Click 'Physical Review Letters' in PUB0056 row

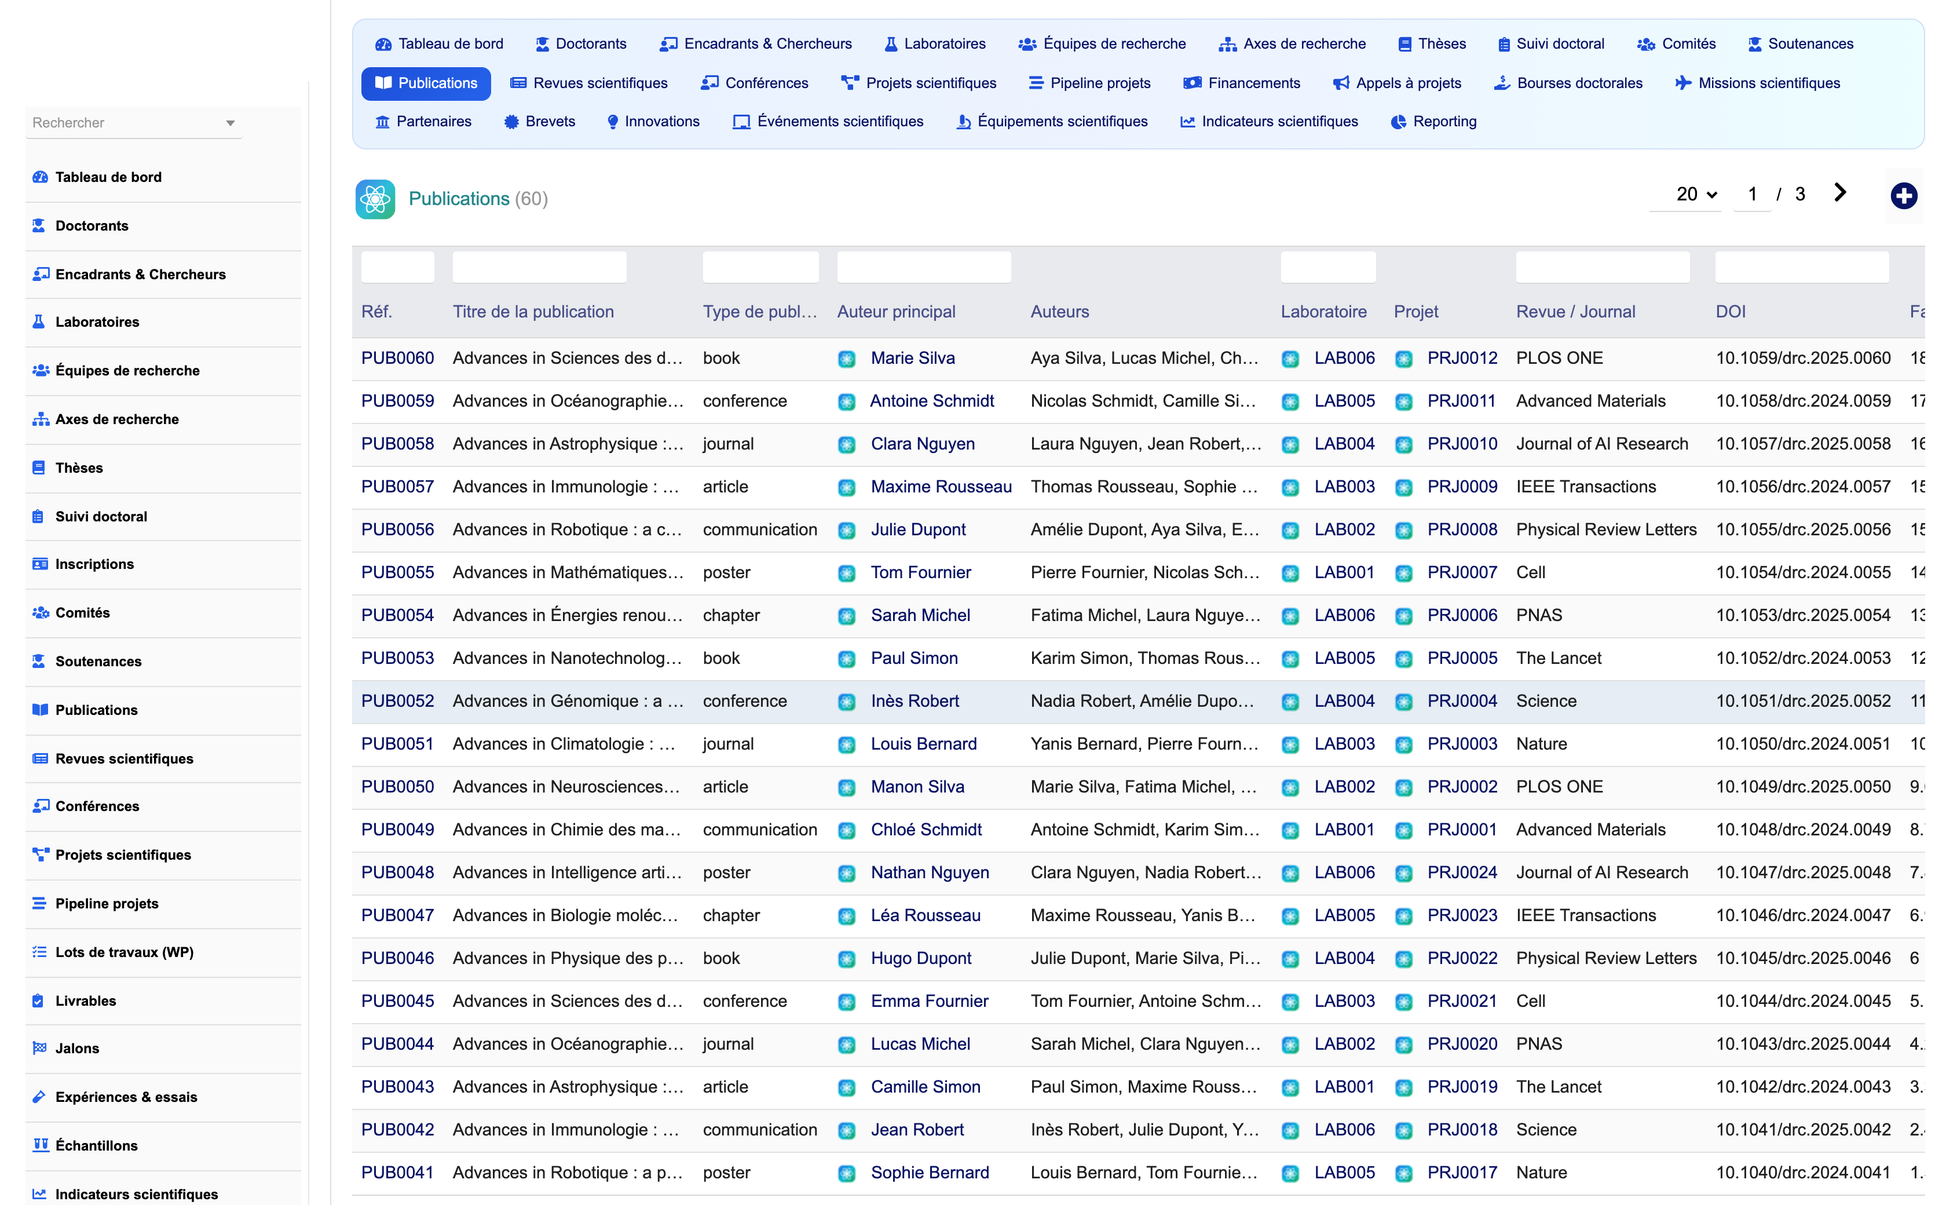pyautogui.click(x=1606, y=530)
